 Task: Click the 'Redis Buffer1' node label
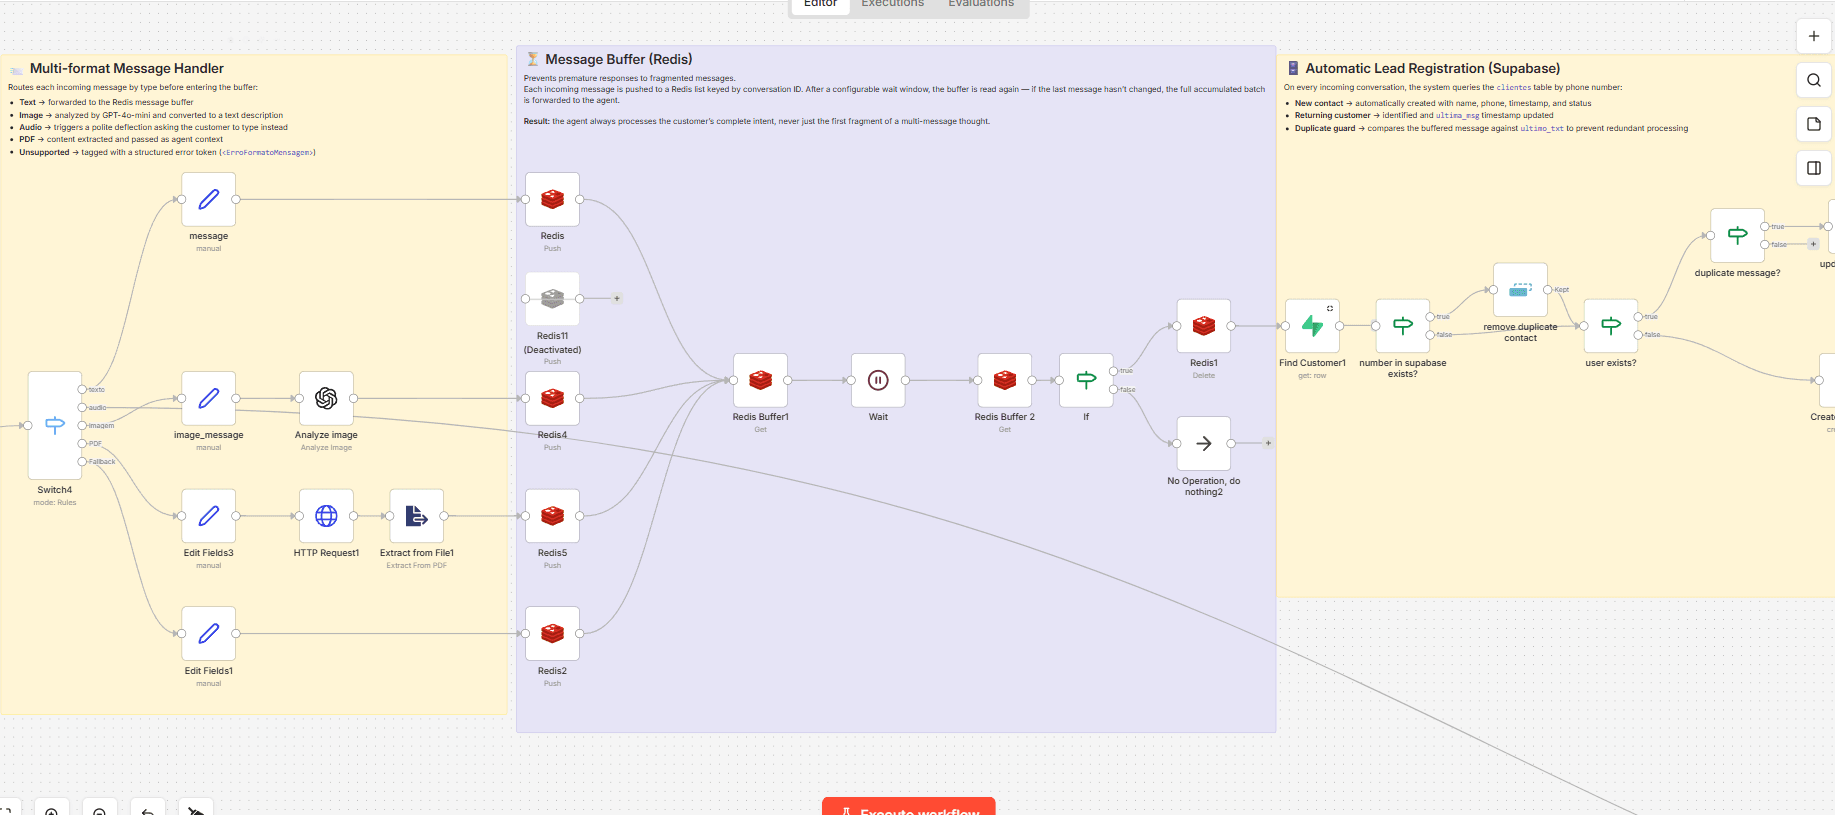coord(760,417)
